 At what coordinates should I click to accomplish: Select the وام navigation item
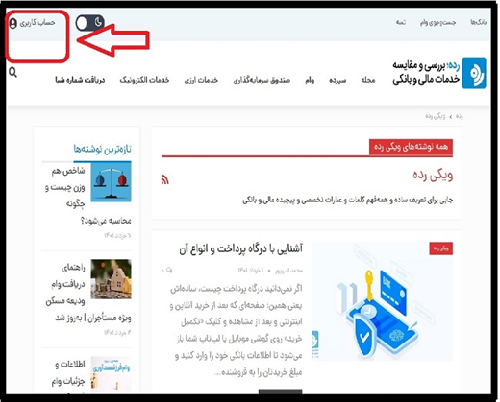(x=309, y=80)
